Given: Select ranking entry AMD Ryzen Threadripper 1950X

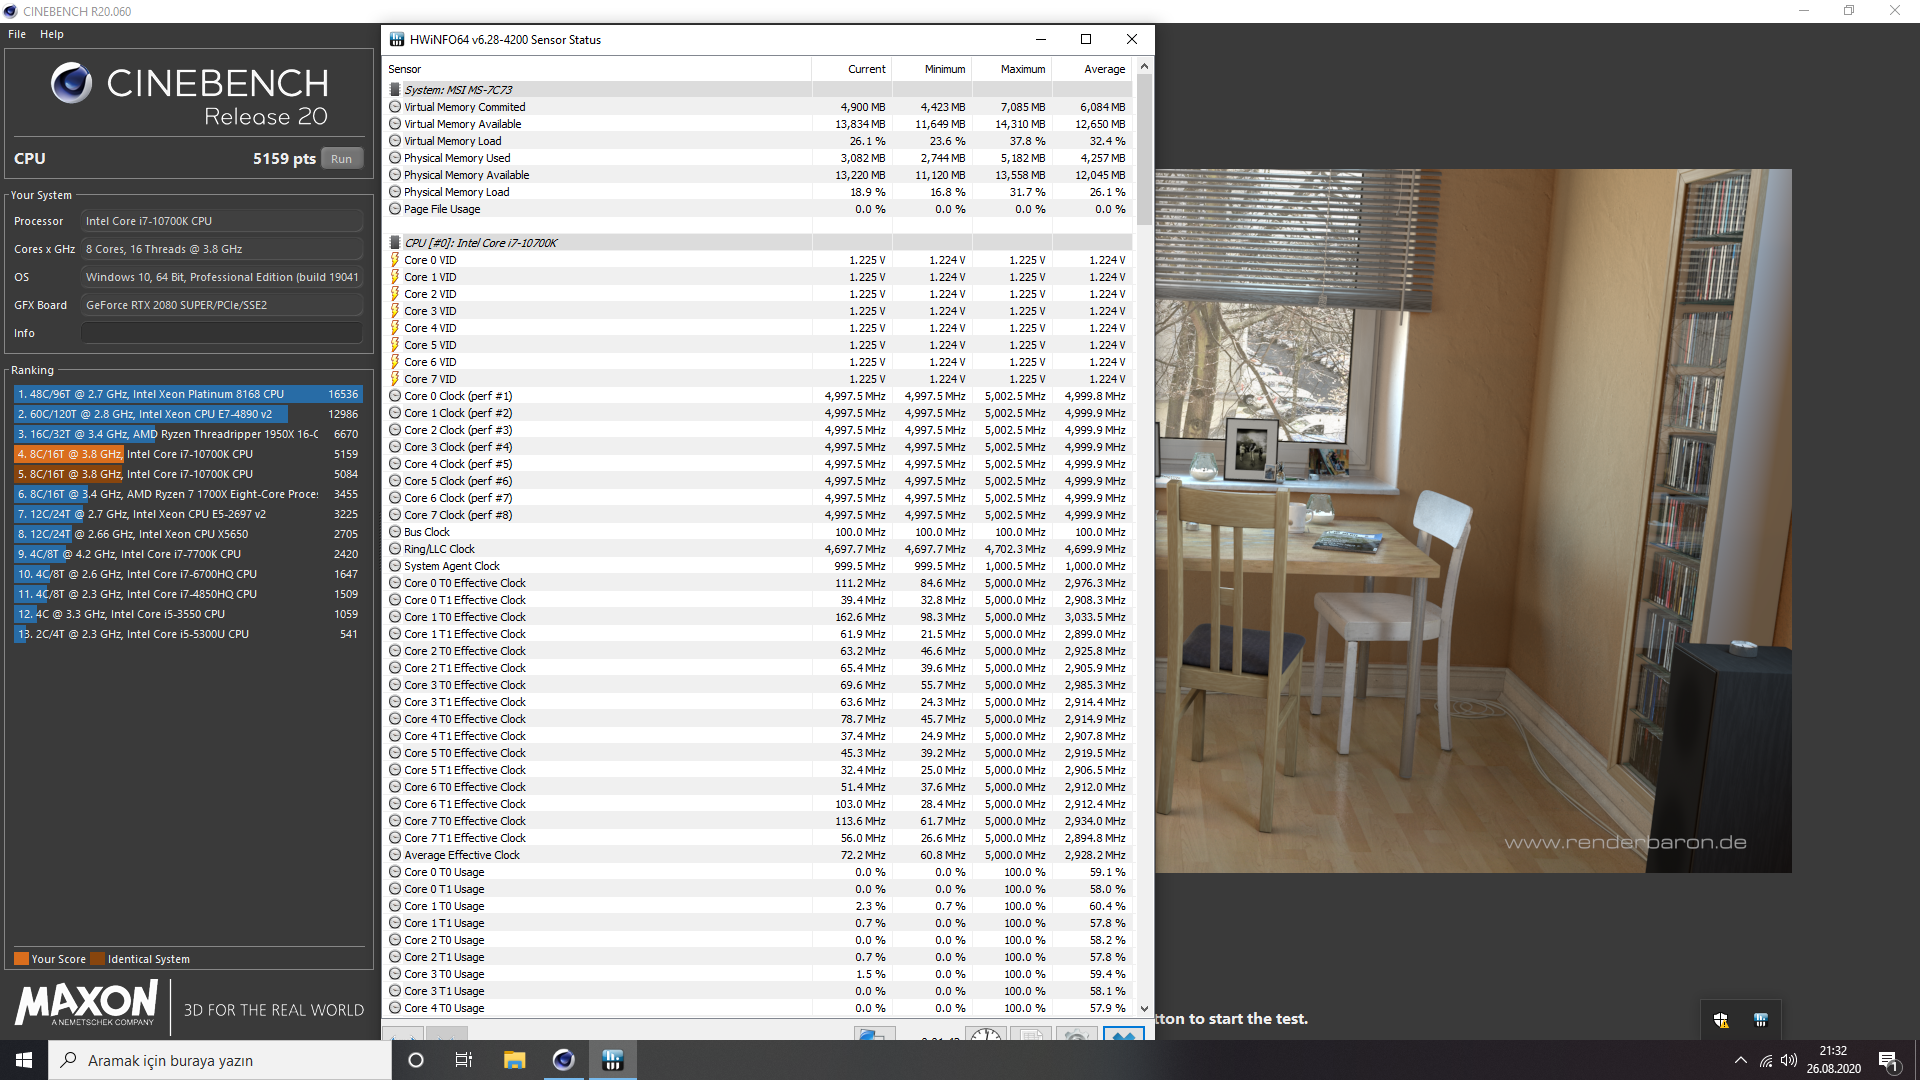Looking at the screenshot, I should tap(187, 434).
